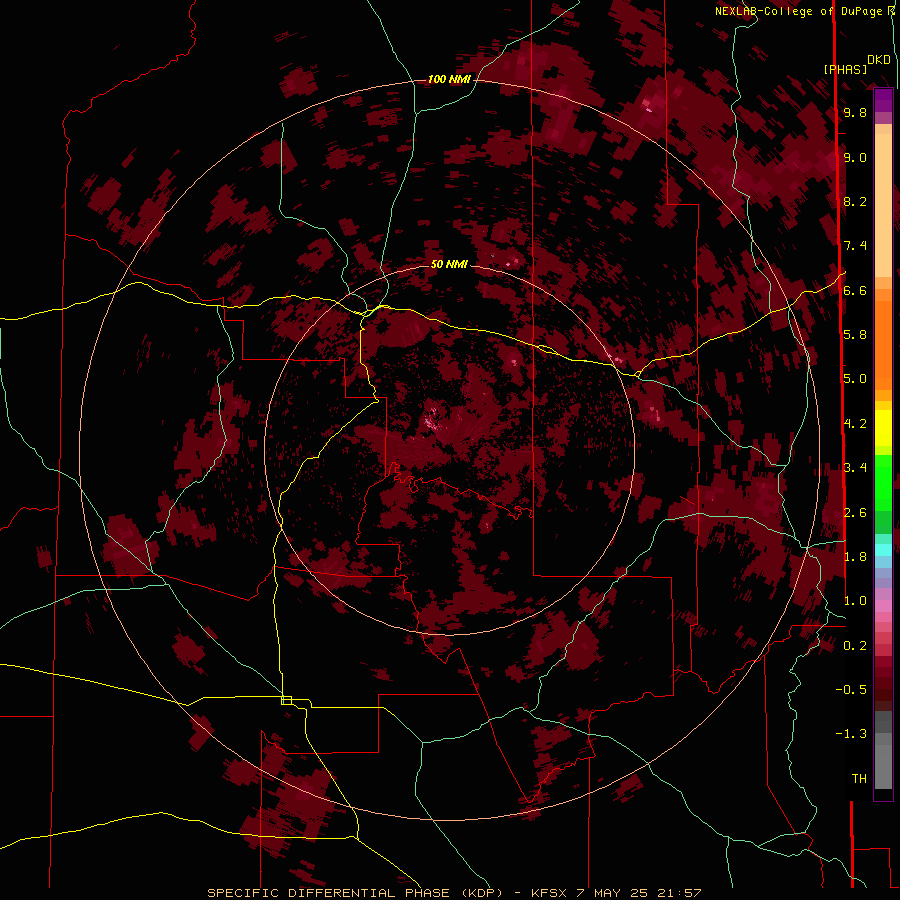This screenshot has height=900, width=900.
Task: Click the peach segment of the color bar
Action: pyautogui.click(x=883, y=205)
